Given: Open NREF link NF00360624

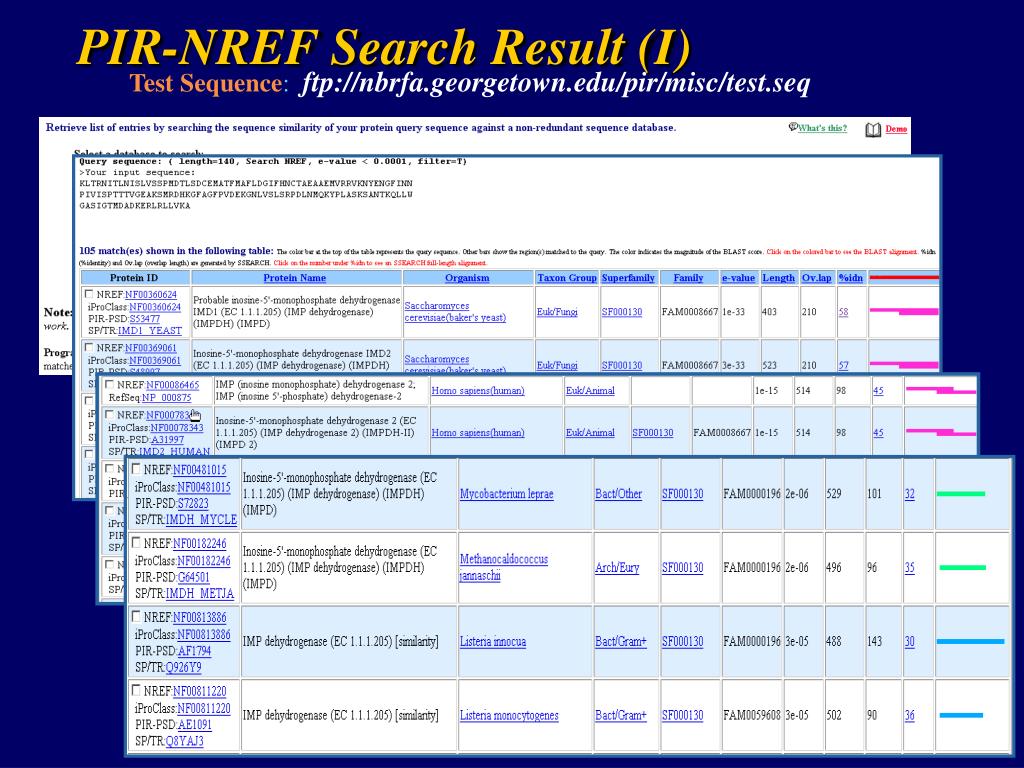Looking at the screenshot, I should (x=151, y=295).
